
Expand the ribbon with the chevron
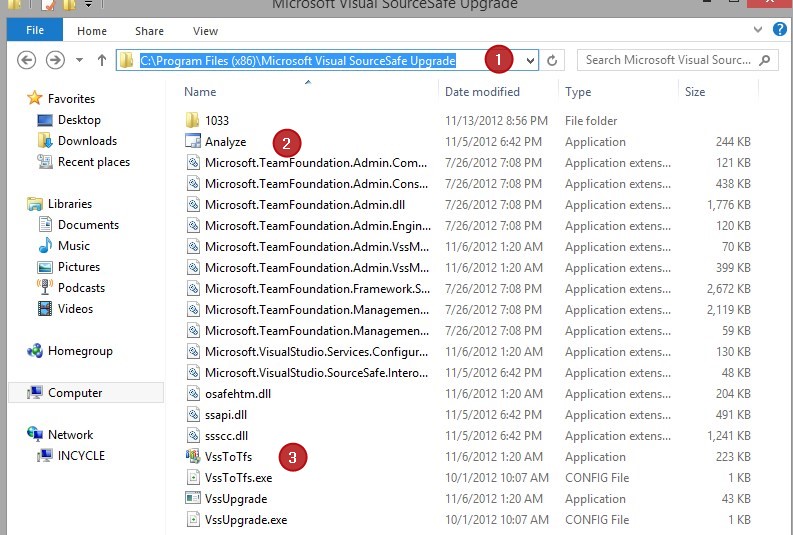(x=758, y=29)
